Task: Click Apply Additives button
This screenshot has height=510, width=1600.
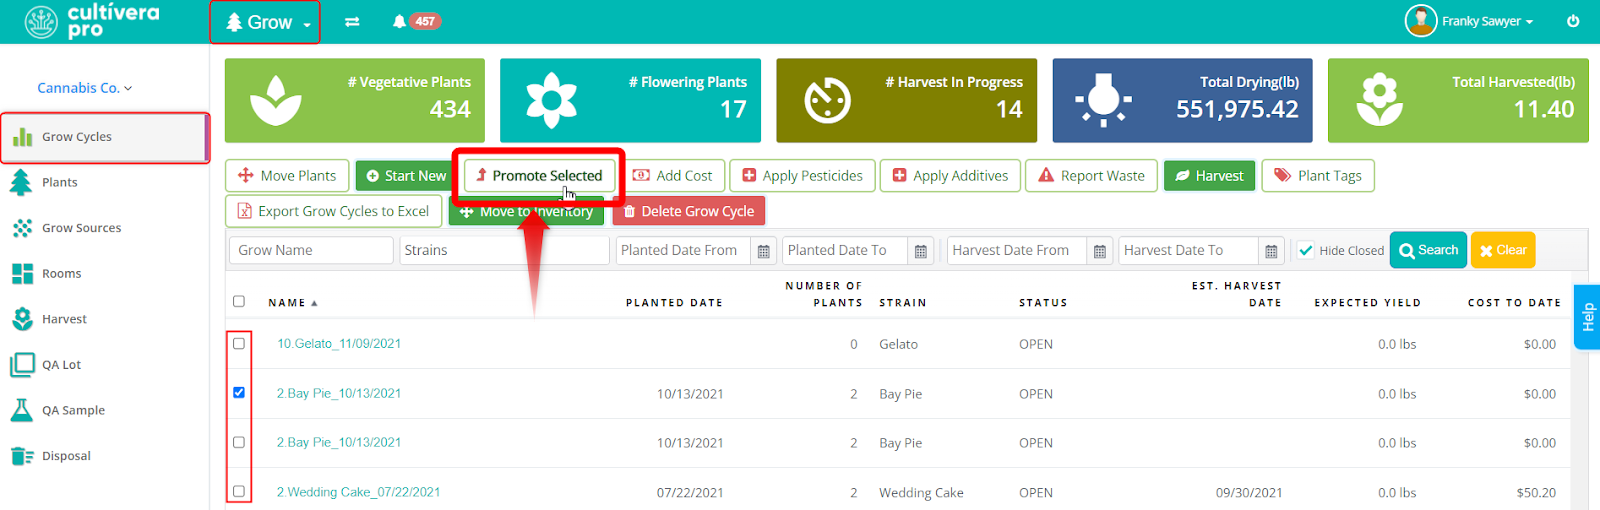Action: 951,176
